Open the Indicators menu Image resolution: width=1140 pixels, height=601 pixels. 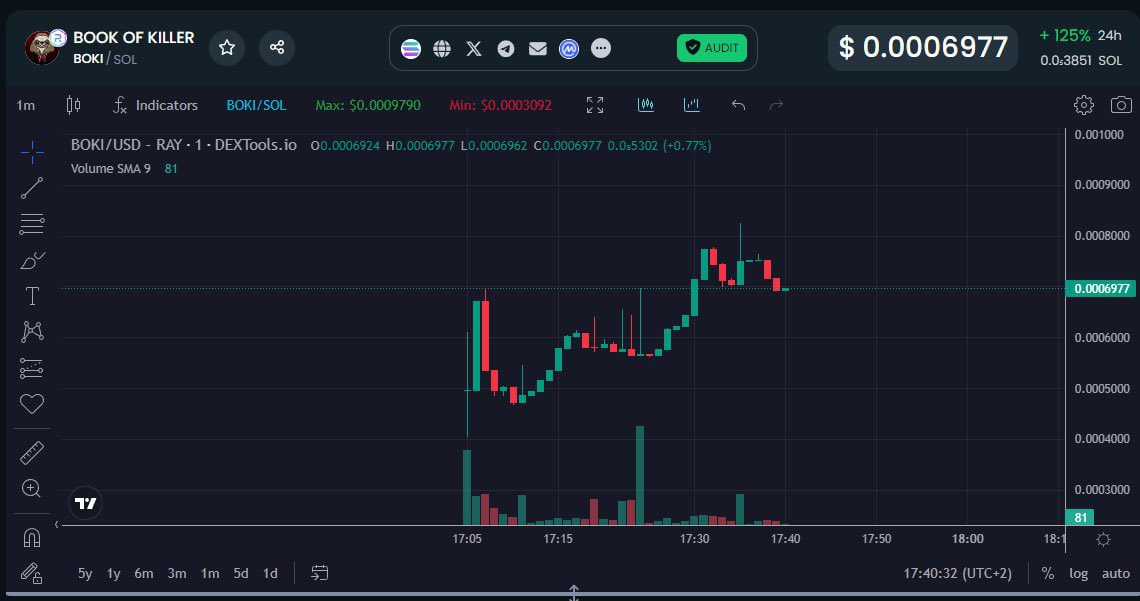156,105
